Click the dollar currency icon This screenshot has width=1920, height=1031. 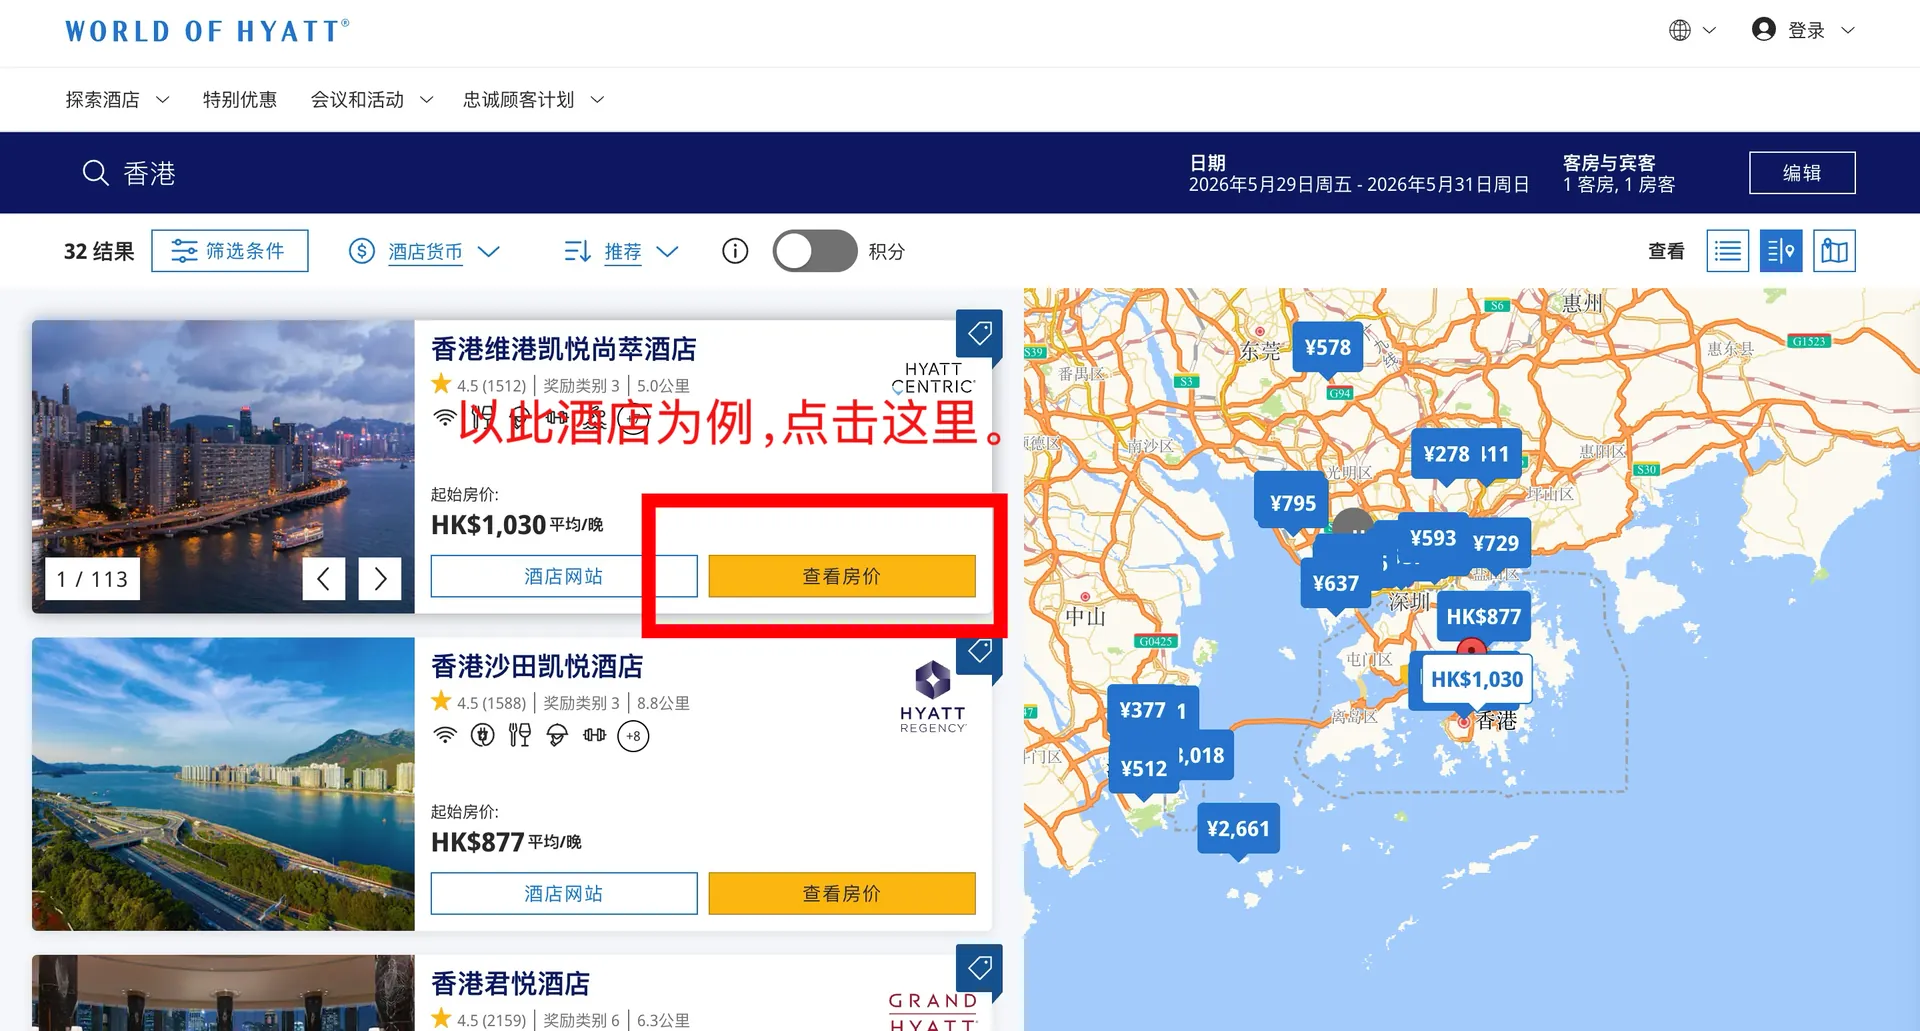pyautogui.click(x=362, y=251)
